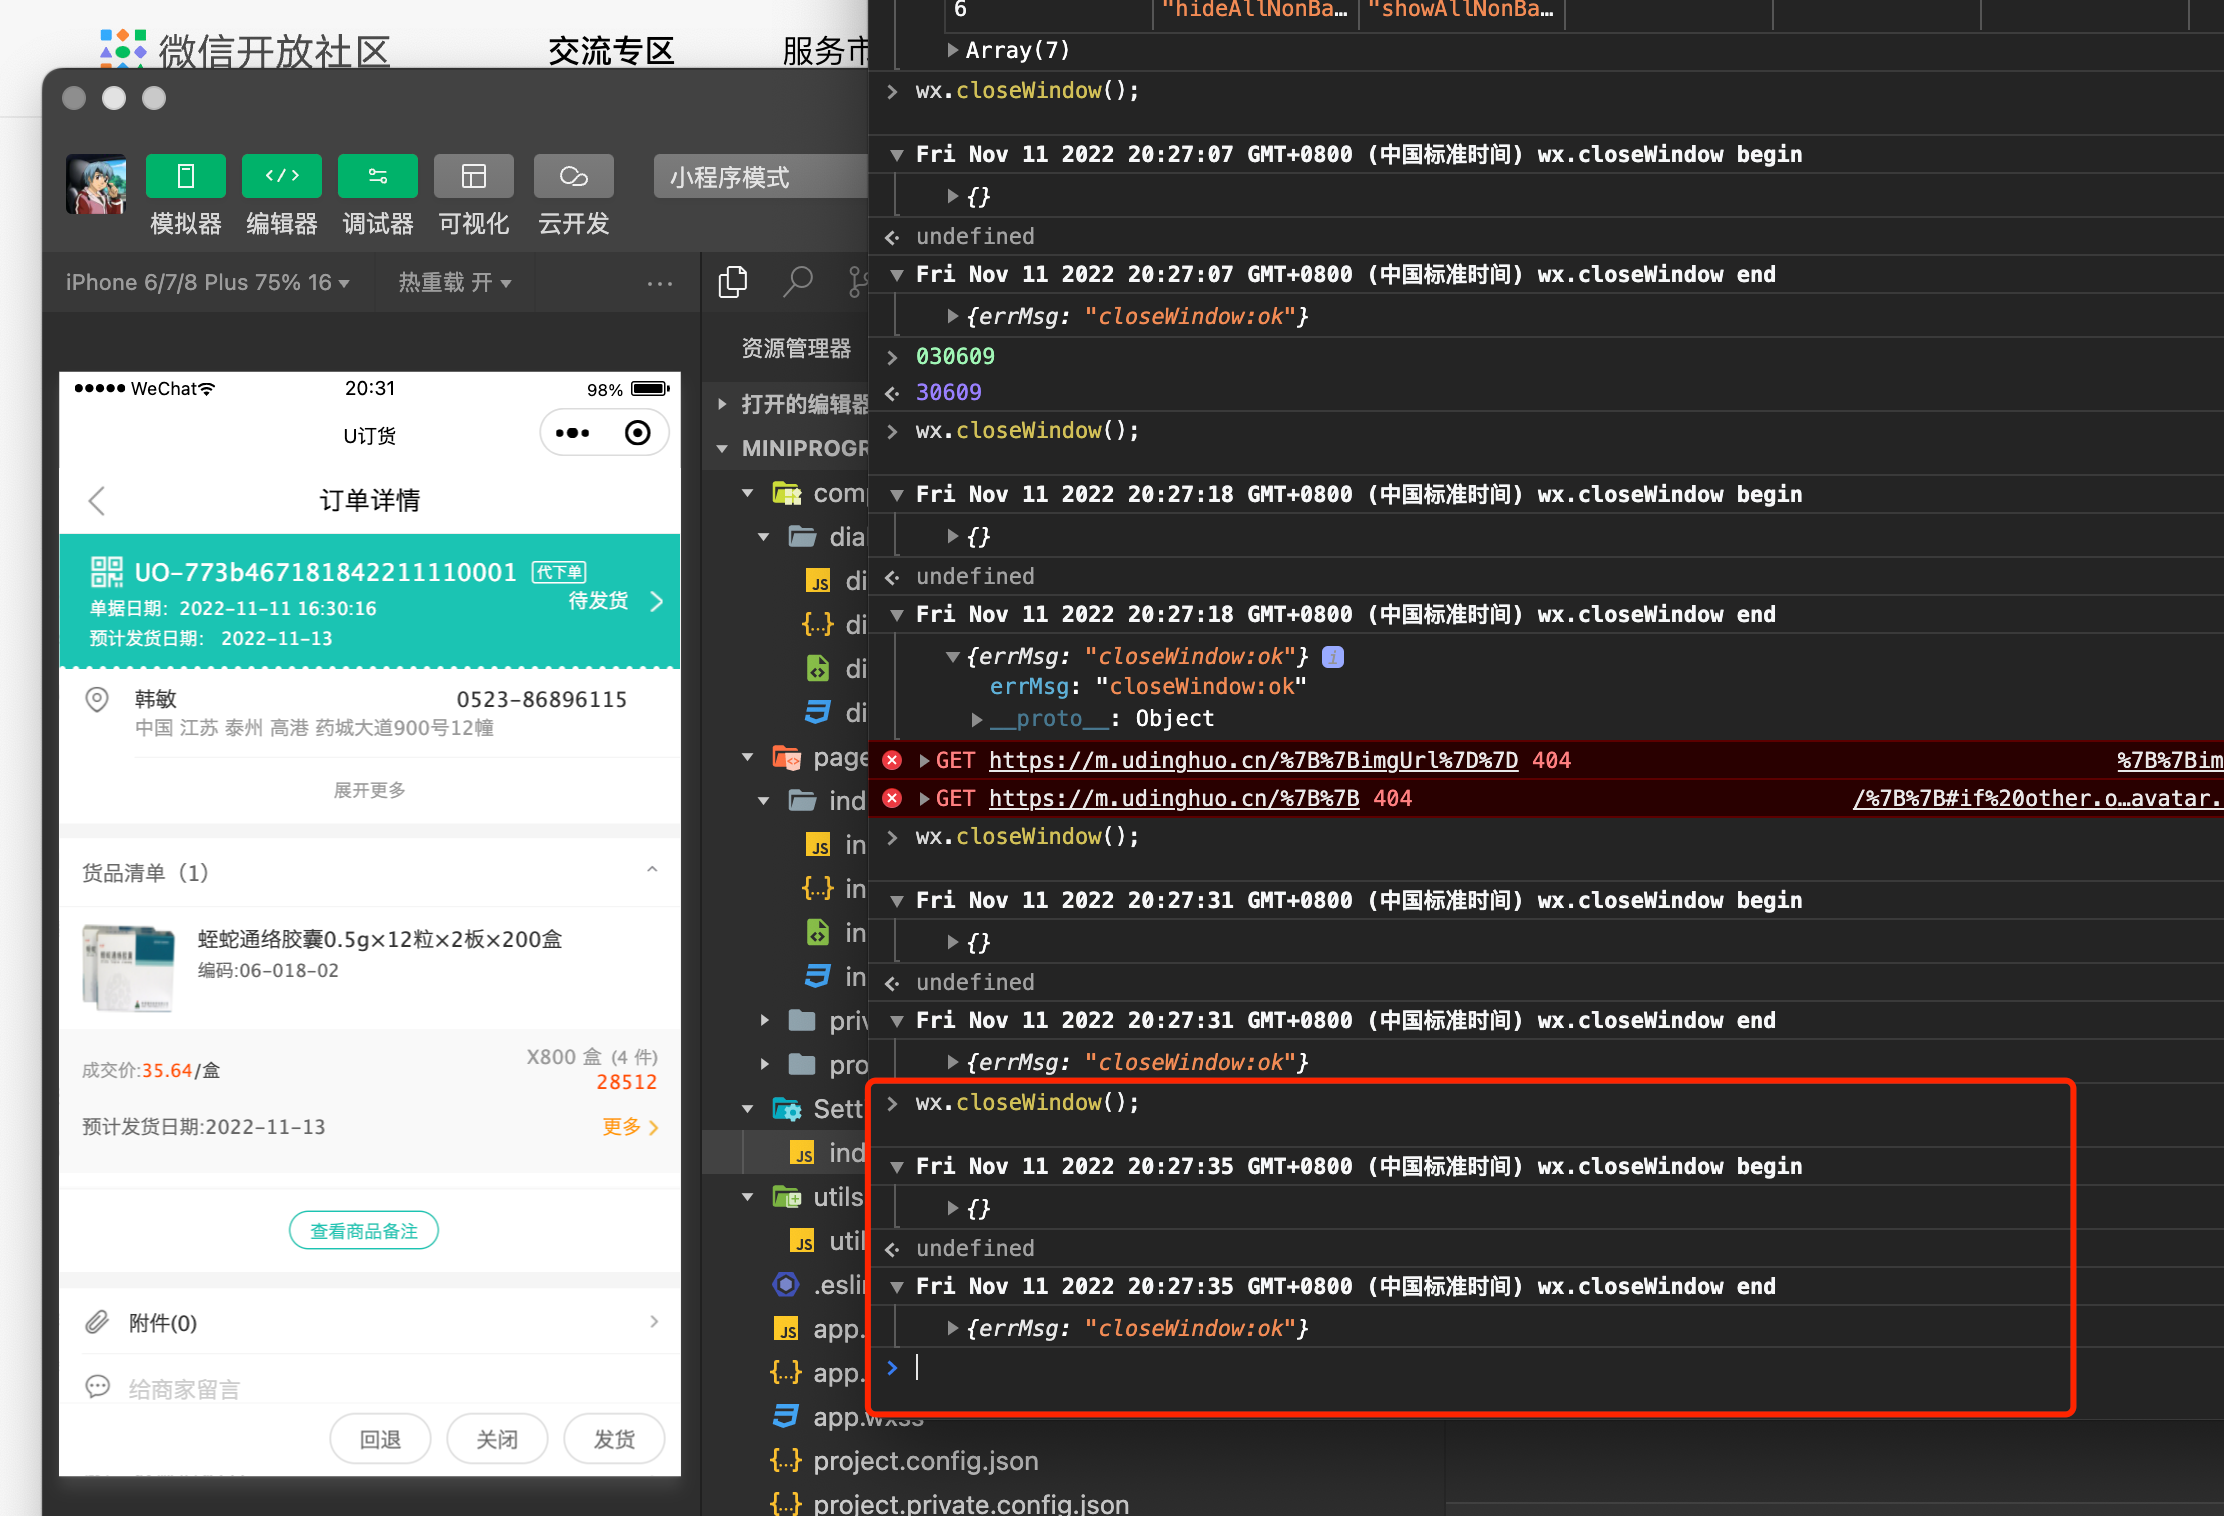Toggle the editor panel button
Viewport: 2224px width, 1516px height.
point(281,177)
